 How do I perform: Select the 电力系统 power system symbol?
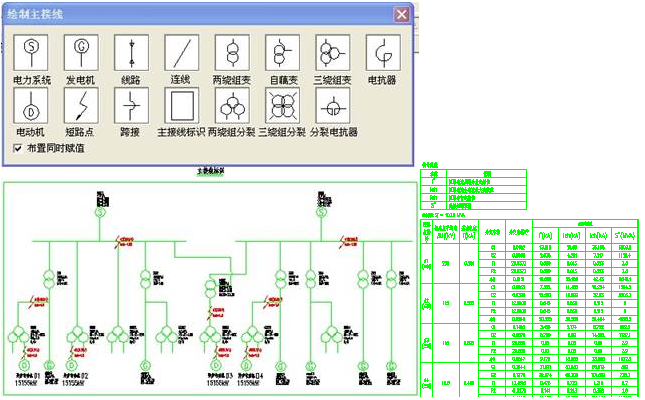tap(31, 52)
